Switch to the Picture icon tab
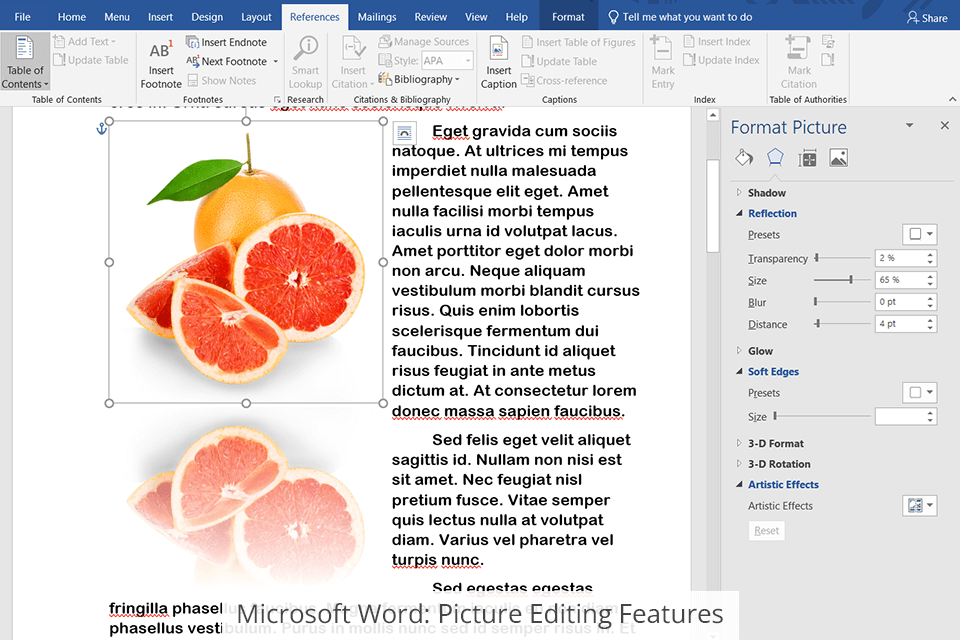This screenshot has width=960, height=640. tap(839, 157)
